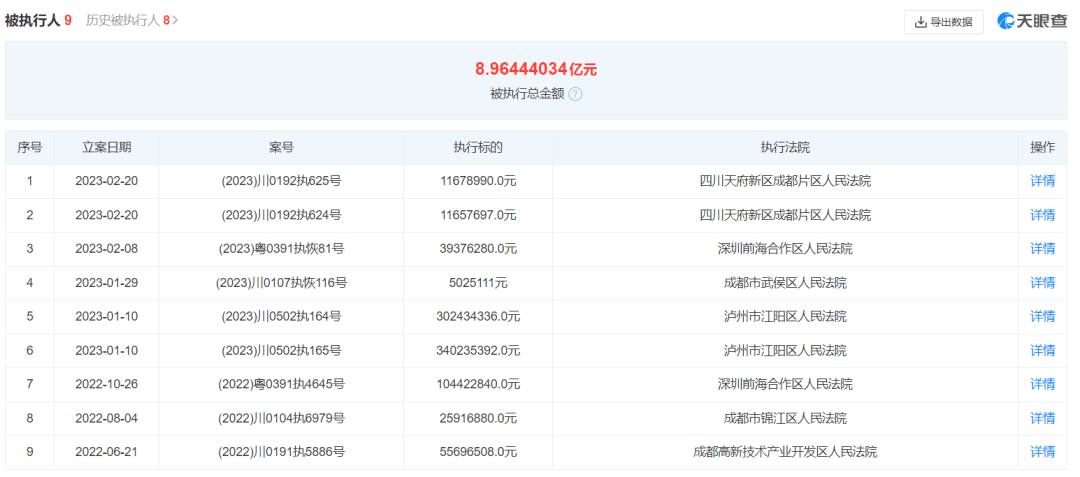The width and height of the screenshot is (1080, 477).
Task: Click amount 55696508.0元
Action: (x=478, y=452)
